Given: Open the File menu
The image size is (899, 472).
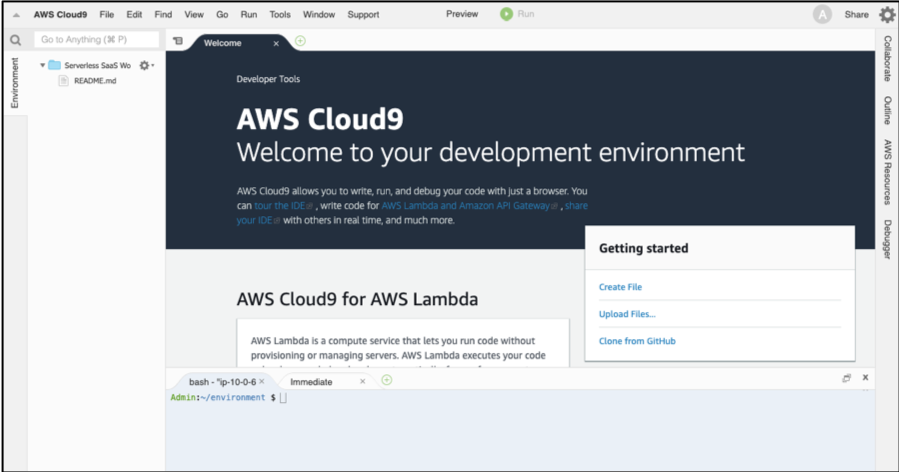Looking at the screenshot, I should pos(107,14).
